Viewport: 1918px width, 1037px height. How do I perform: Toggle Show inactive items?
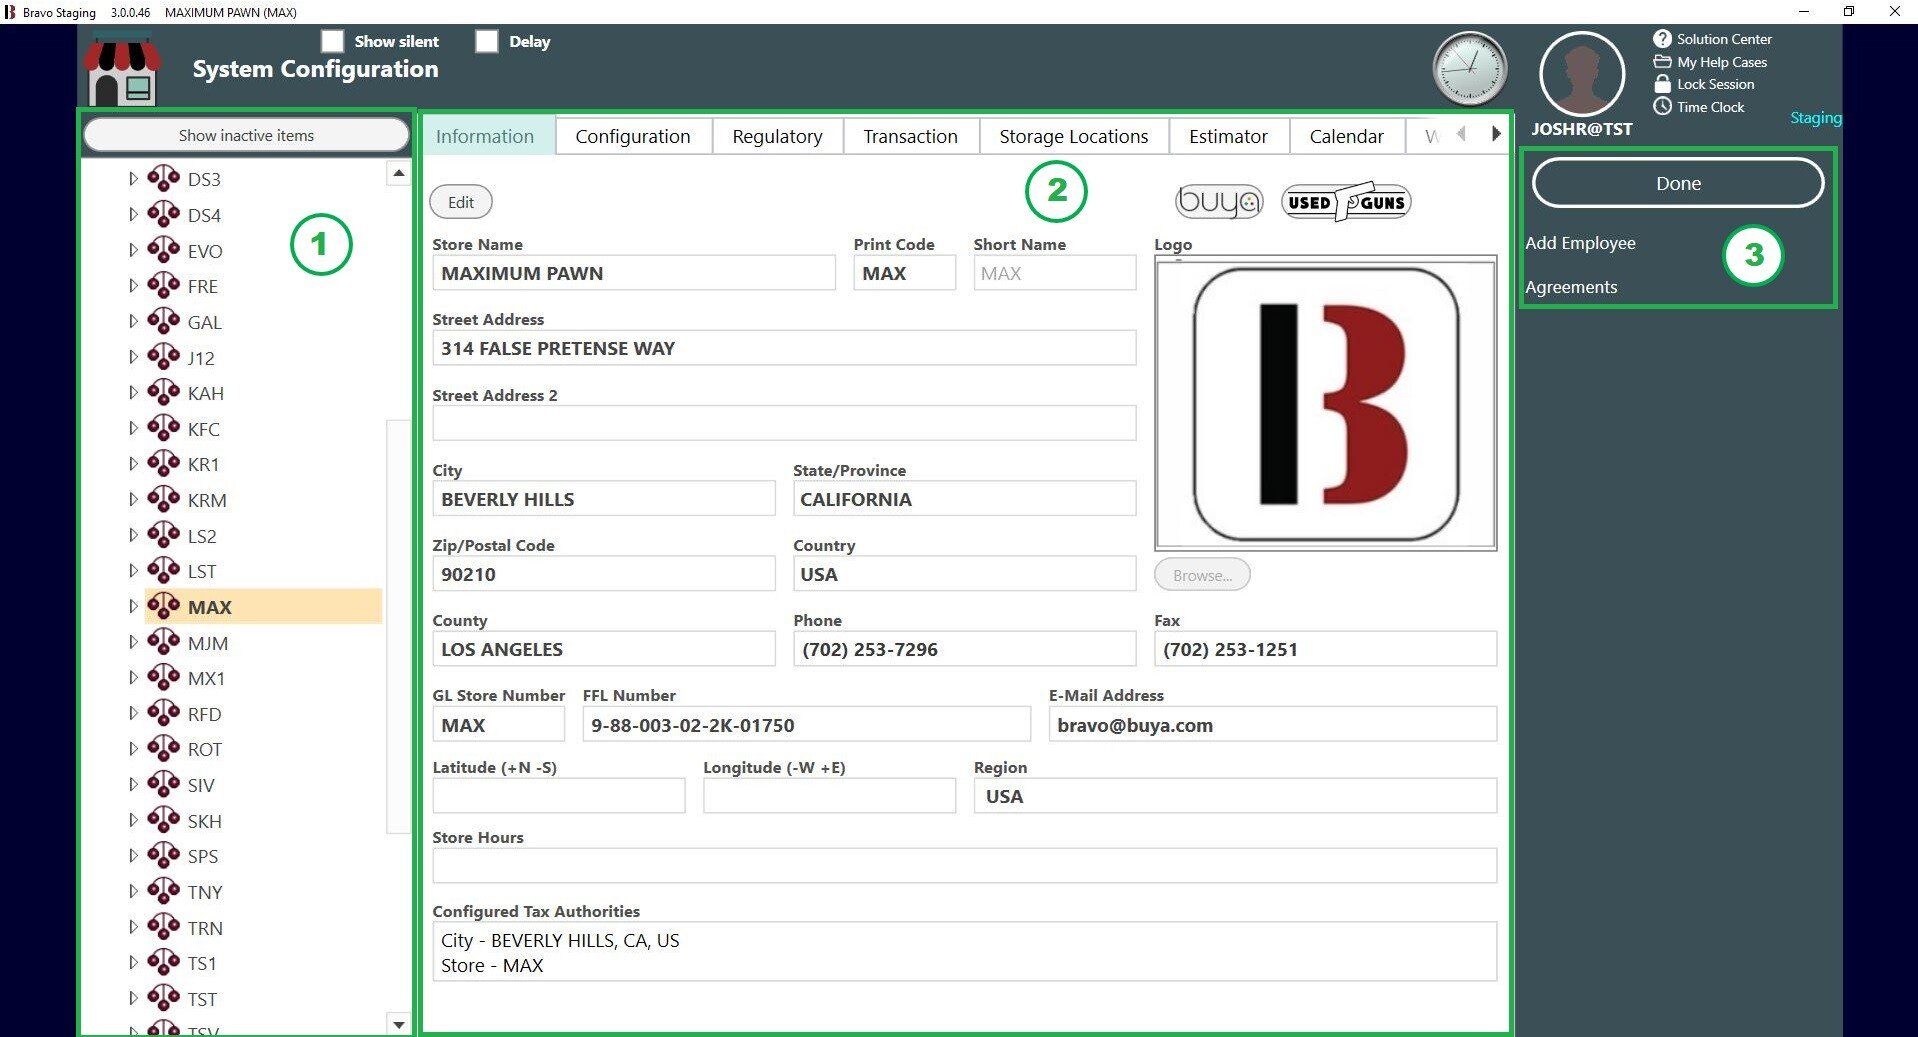(246, 135)
